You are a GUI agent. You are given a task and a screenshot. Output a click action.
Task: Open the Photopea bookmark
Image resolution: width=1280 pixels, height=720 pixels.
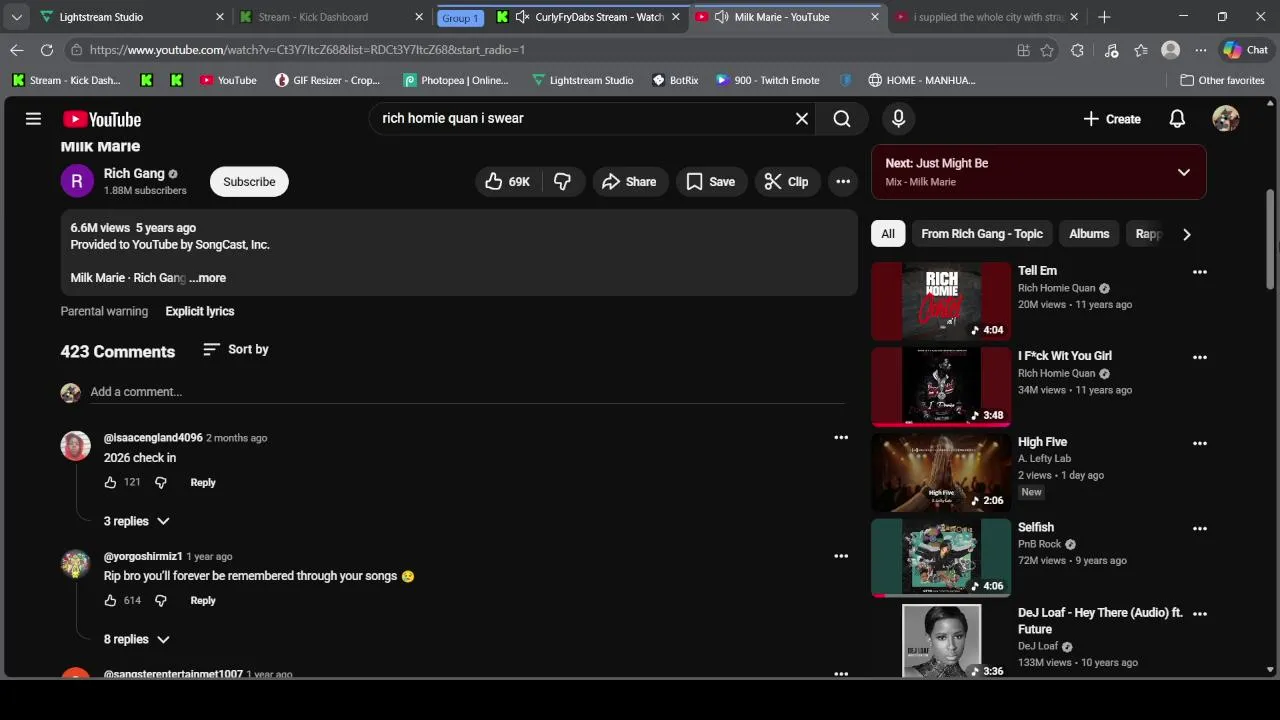tap(455, 80)
